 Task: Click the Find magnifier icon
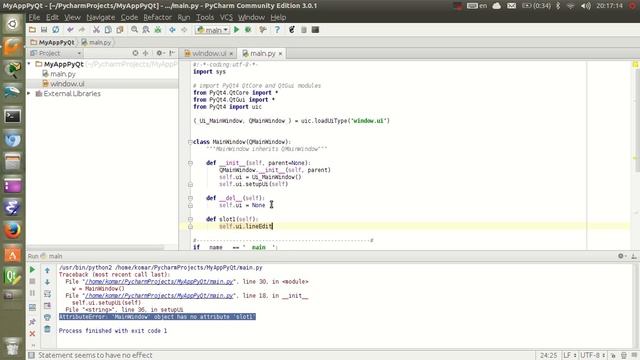click(134, 30)
